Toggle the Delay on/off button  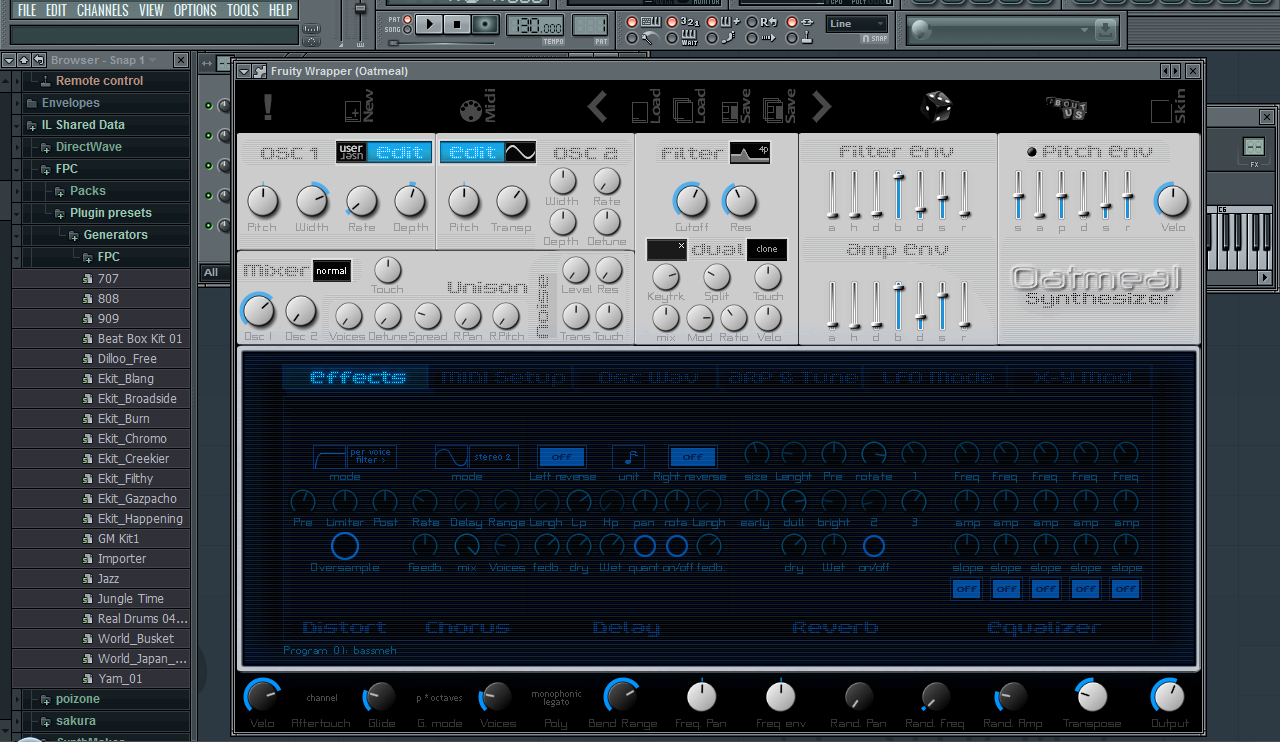[x=677, y=546]
